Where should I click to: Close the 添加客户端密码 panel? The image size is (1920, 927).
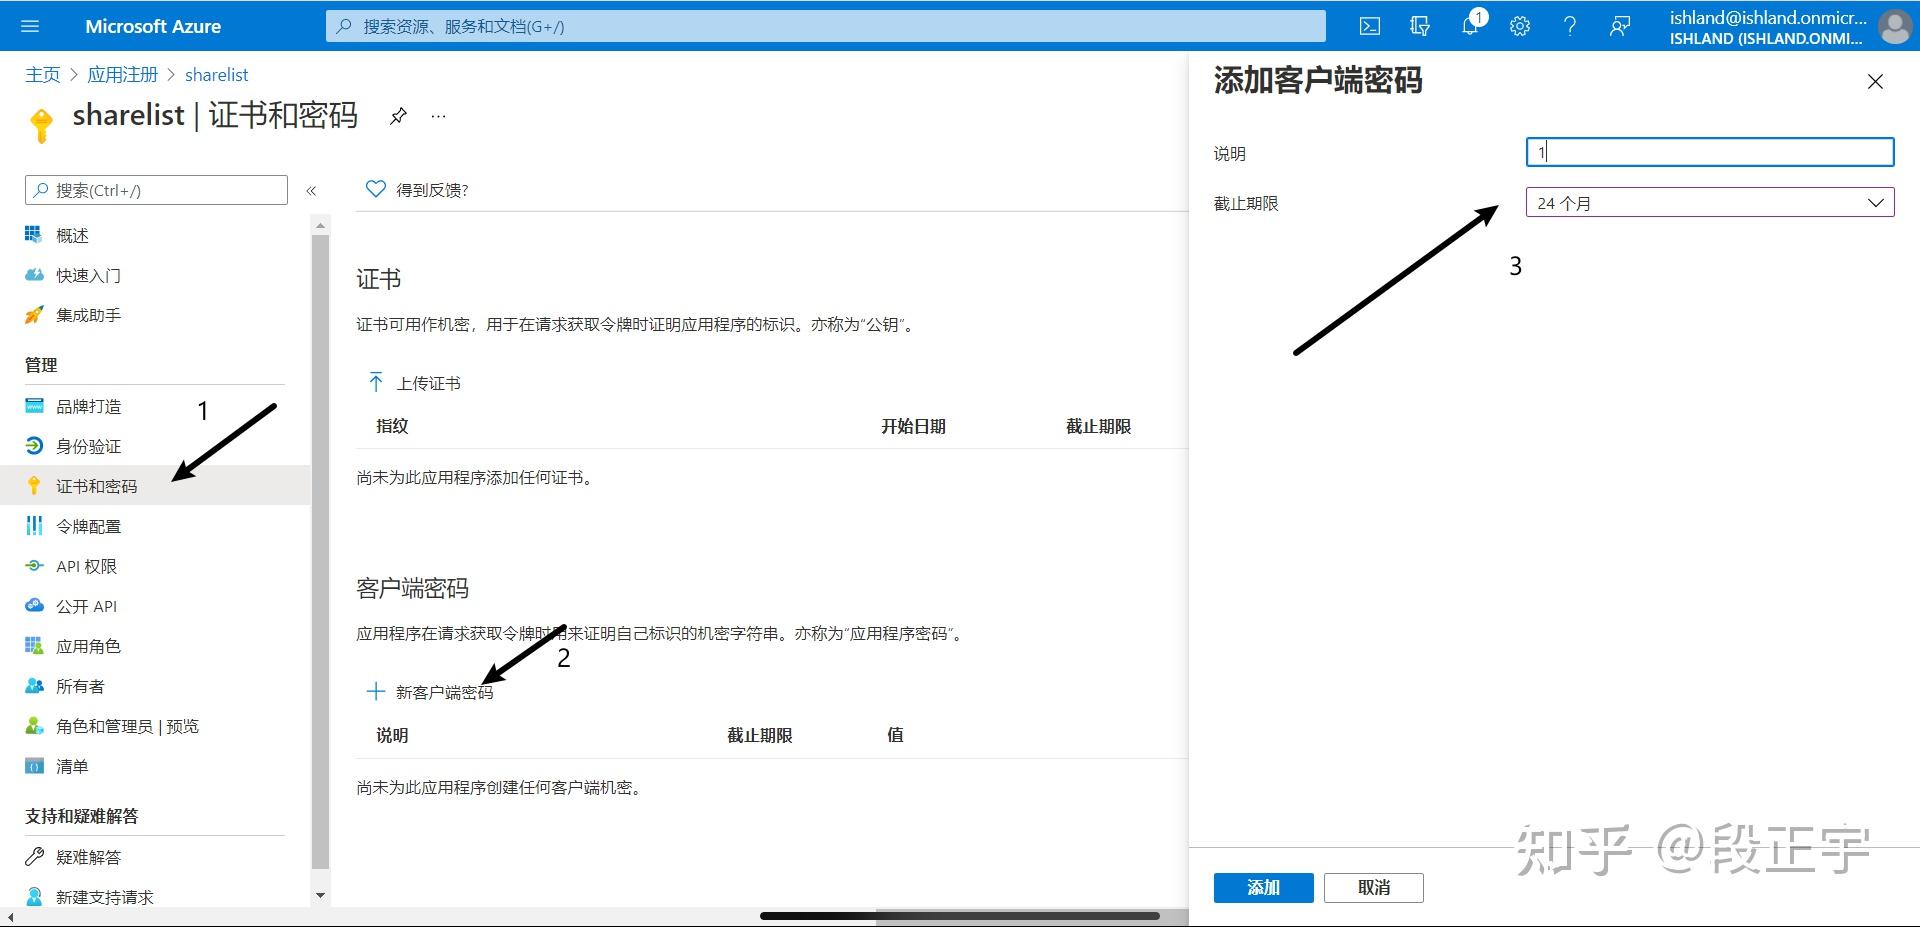click(x=1875, y=82)
